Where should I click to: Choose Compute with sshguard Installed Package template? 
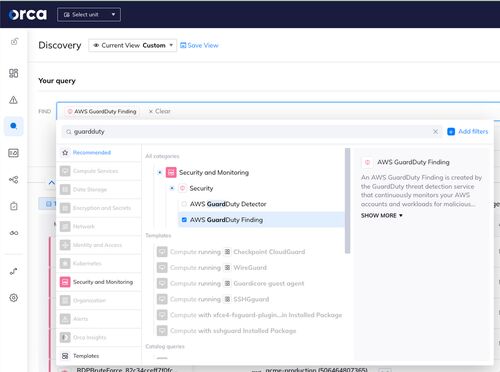[x=226, y=331]
